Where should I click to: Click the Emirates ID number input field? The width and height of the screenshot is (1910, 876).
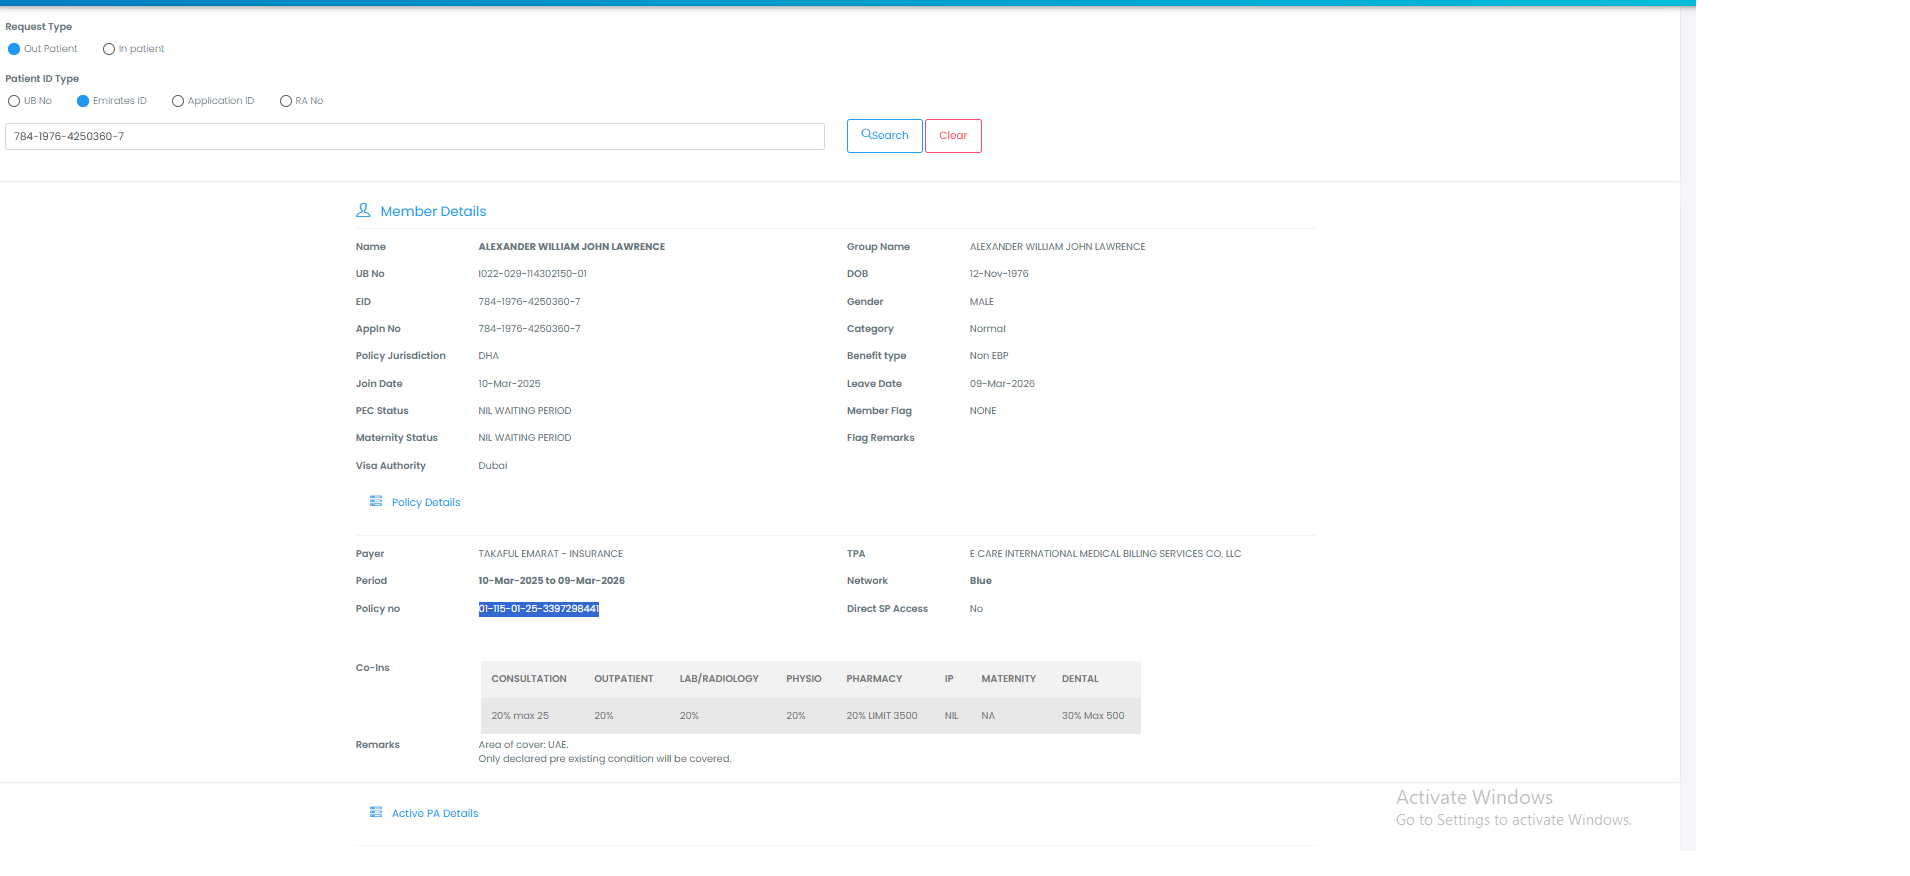[x=414, y=137]
